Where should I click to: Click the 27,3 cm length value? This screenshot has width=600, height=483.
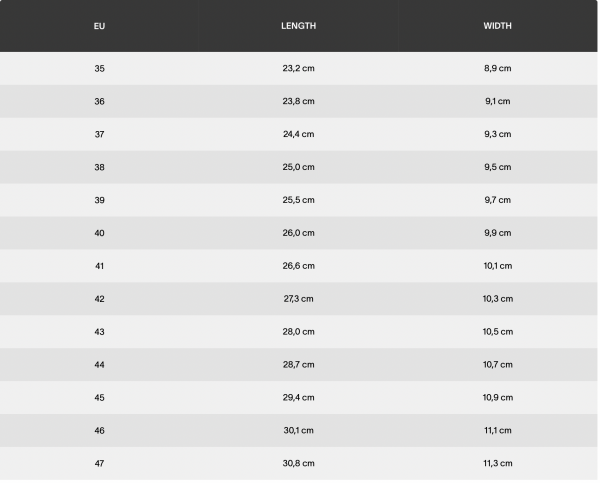298,299
